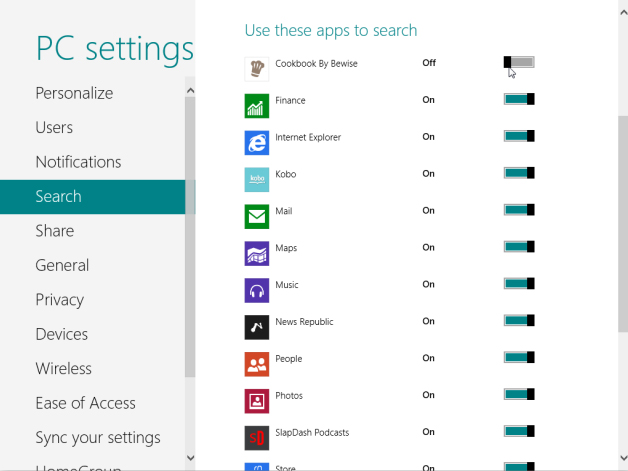The width and height of the screenshot is (628, 471).
Task: Click the News Republic app name
Action: click(304, 322)
